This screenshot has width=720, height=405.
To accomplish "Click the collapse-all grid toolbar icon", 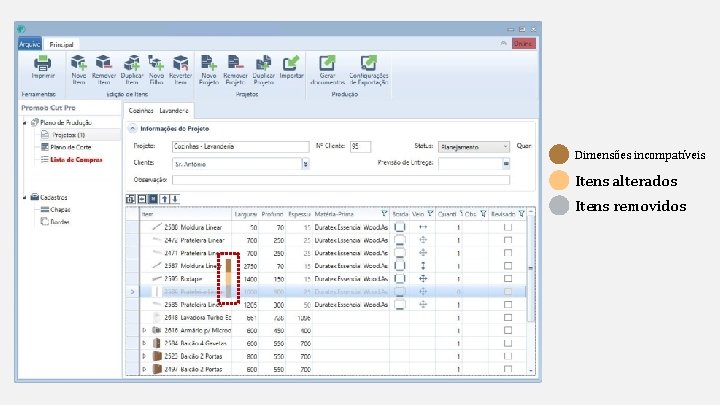I will [x=142, y=199].
